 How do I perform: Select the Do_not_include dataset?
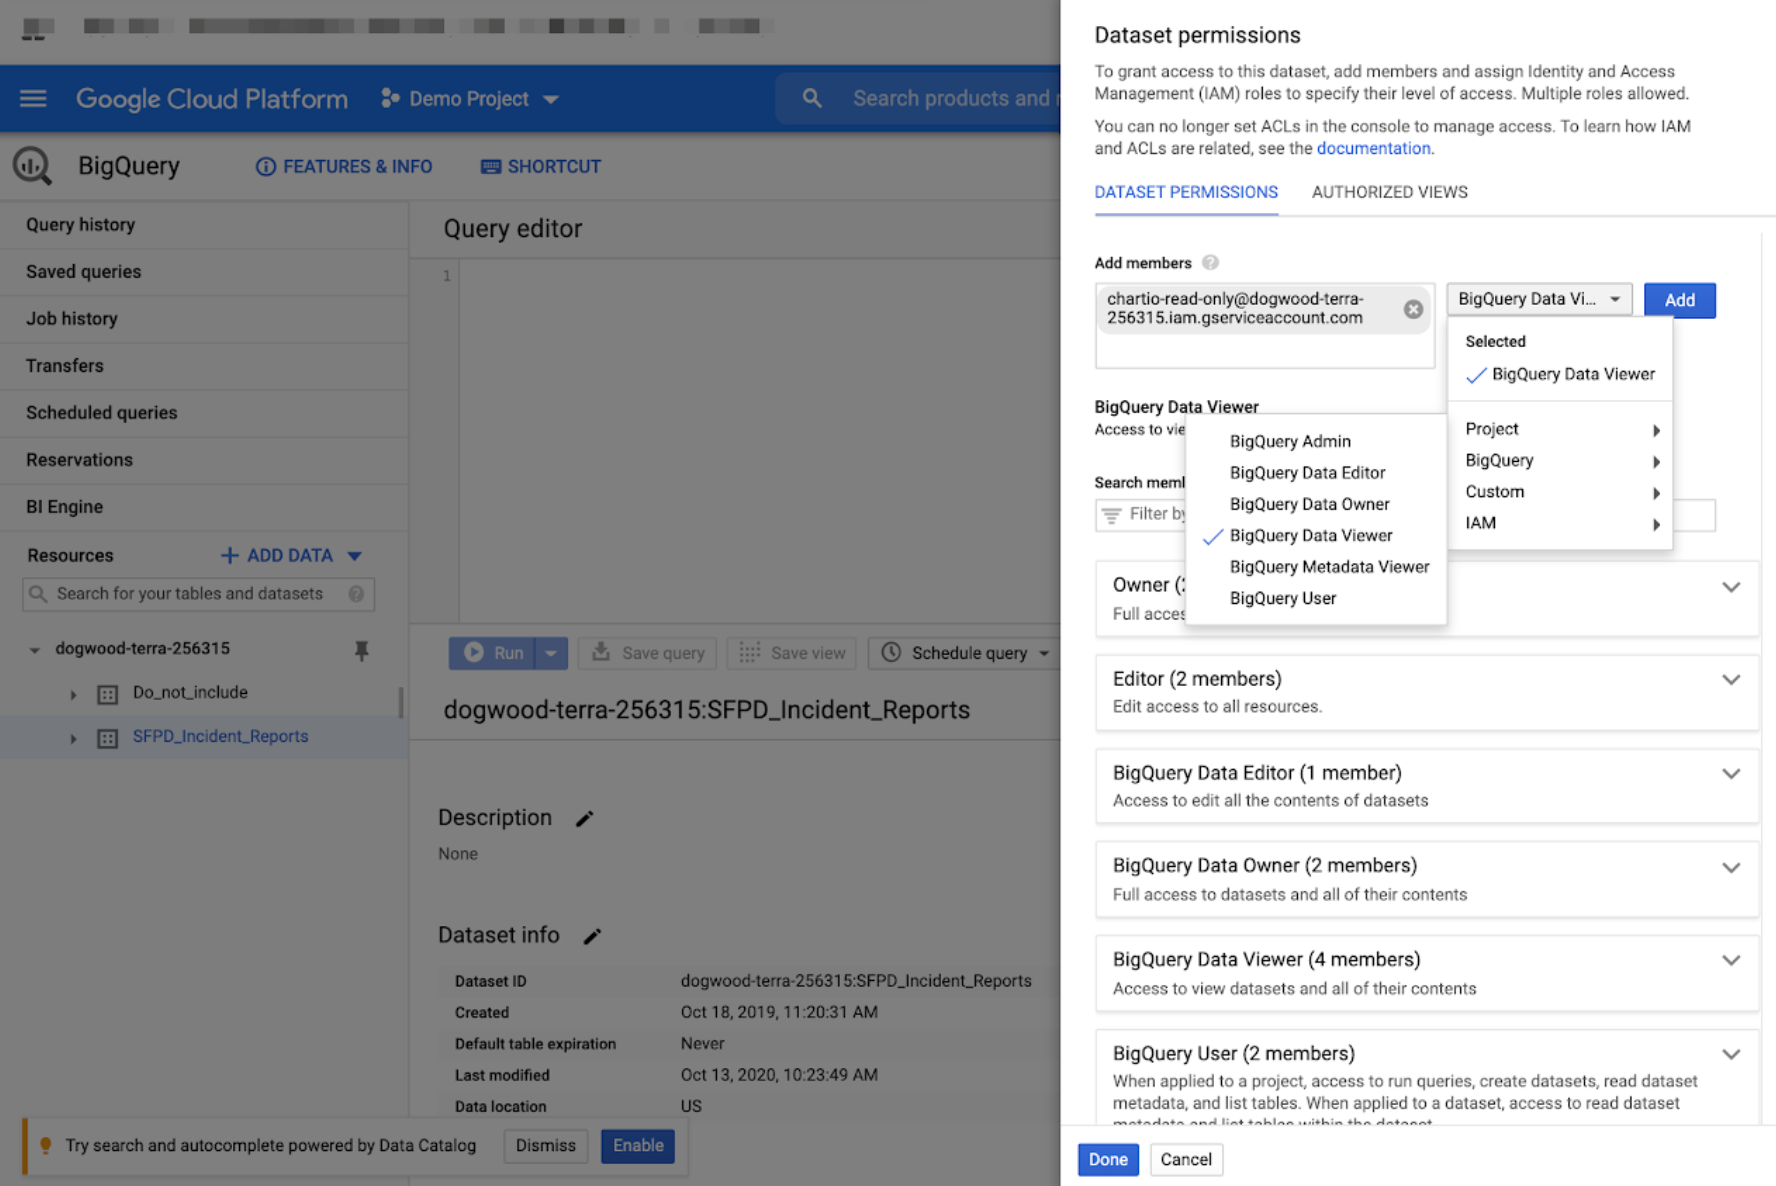(190, 692)
